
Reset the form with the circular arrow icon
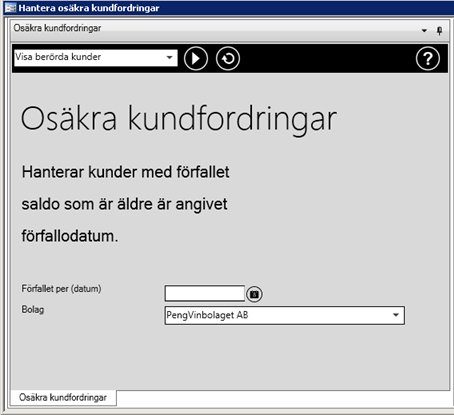pyautogui.click(x=228, y=59)
